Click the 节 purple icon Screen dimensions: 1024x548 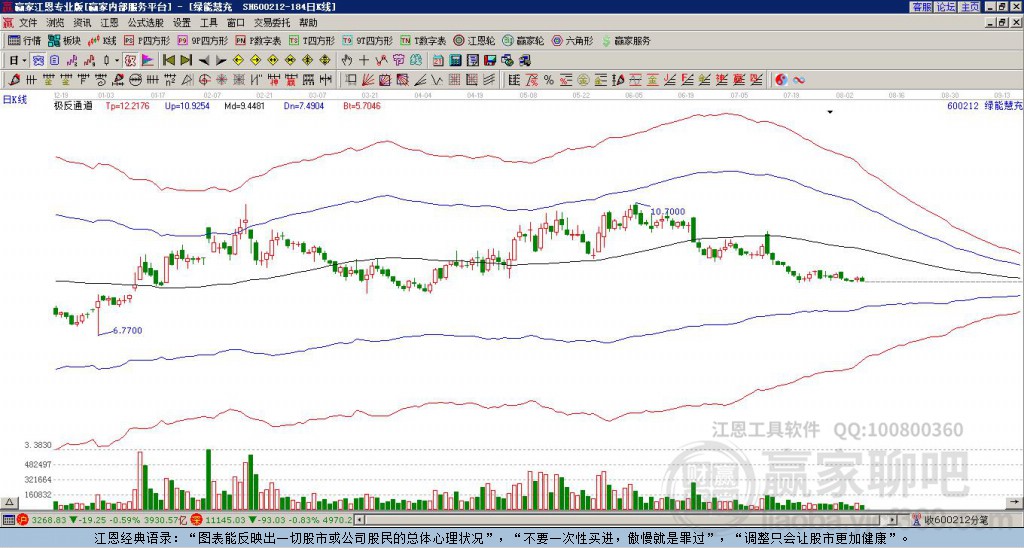(x=398, y=61)
